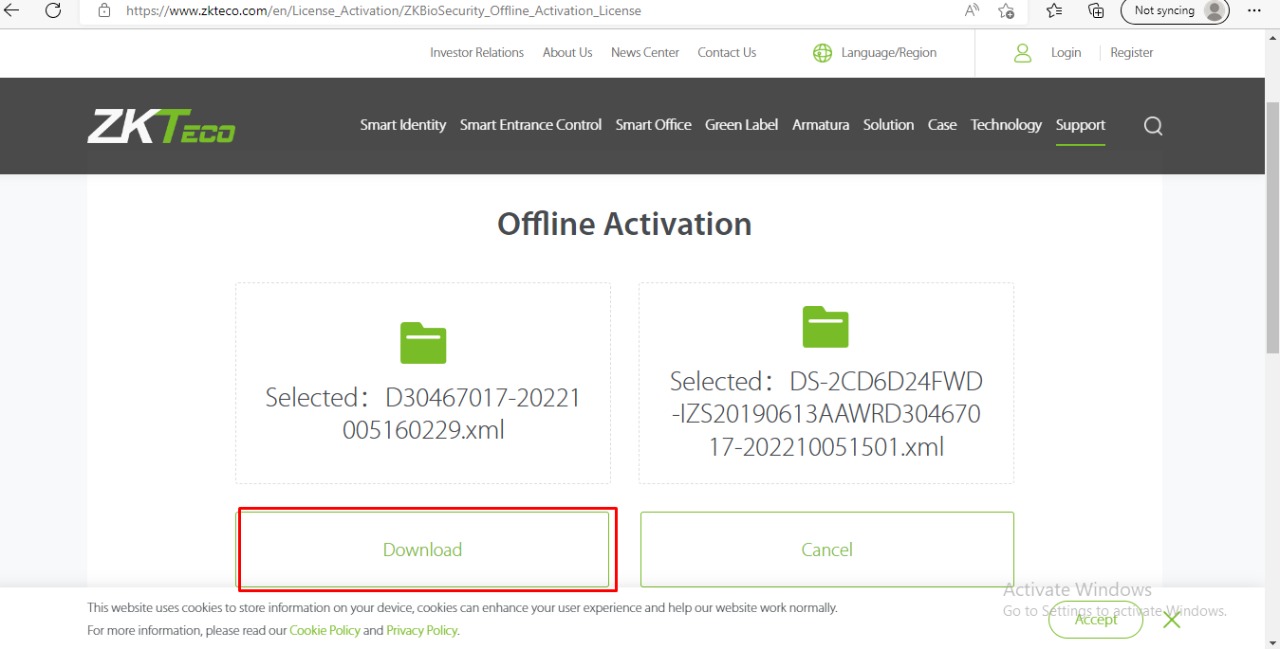Click the left green folder file icon
Image resolution: width=1280 pixels, height=649 pixels.
point(423,344)
